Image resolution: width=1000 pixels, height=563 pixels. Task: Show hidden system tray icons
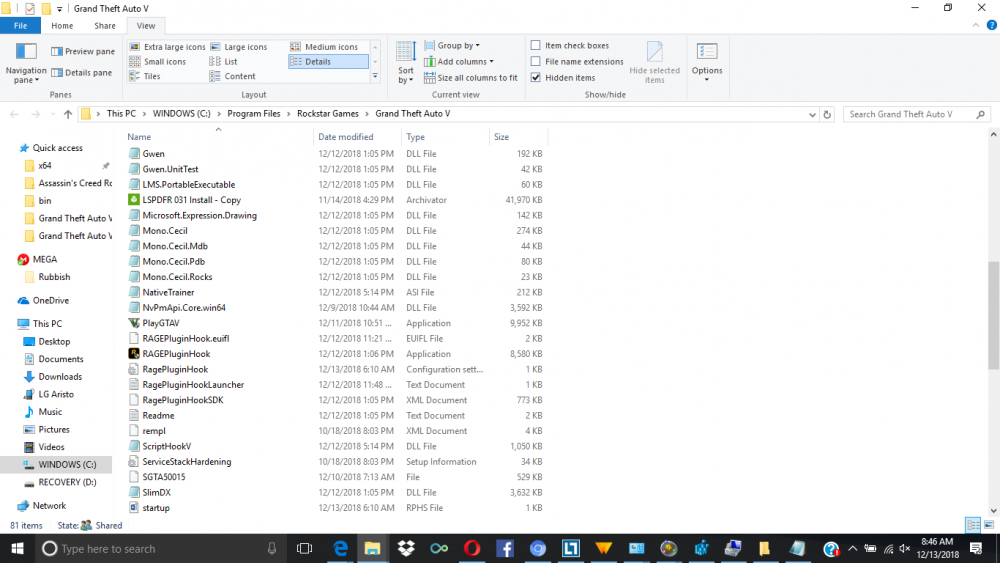tap(852, 548)
